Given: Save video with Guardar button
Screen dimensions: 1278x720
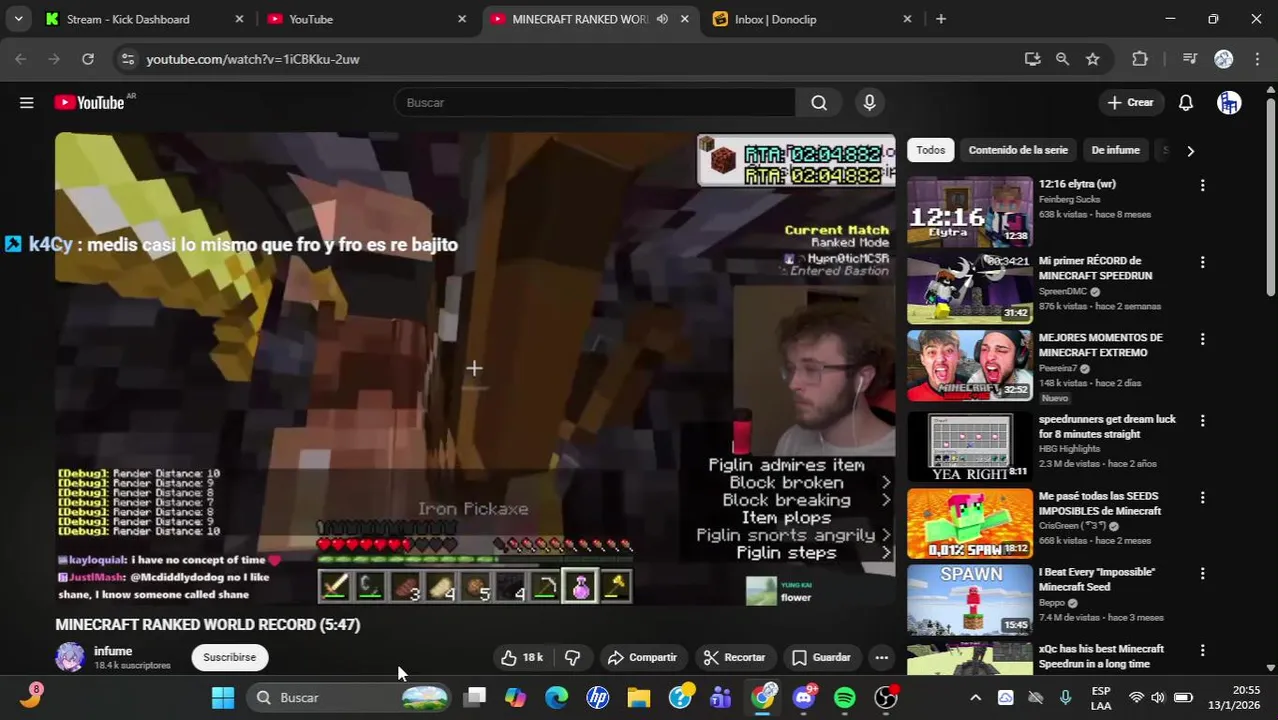Looking at the screenshot, I should coord(821,657).
